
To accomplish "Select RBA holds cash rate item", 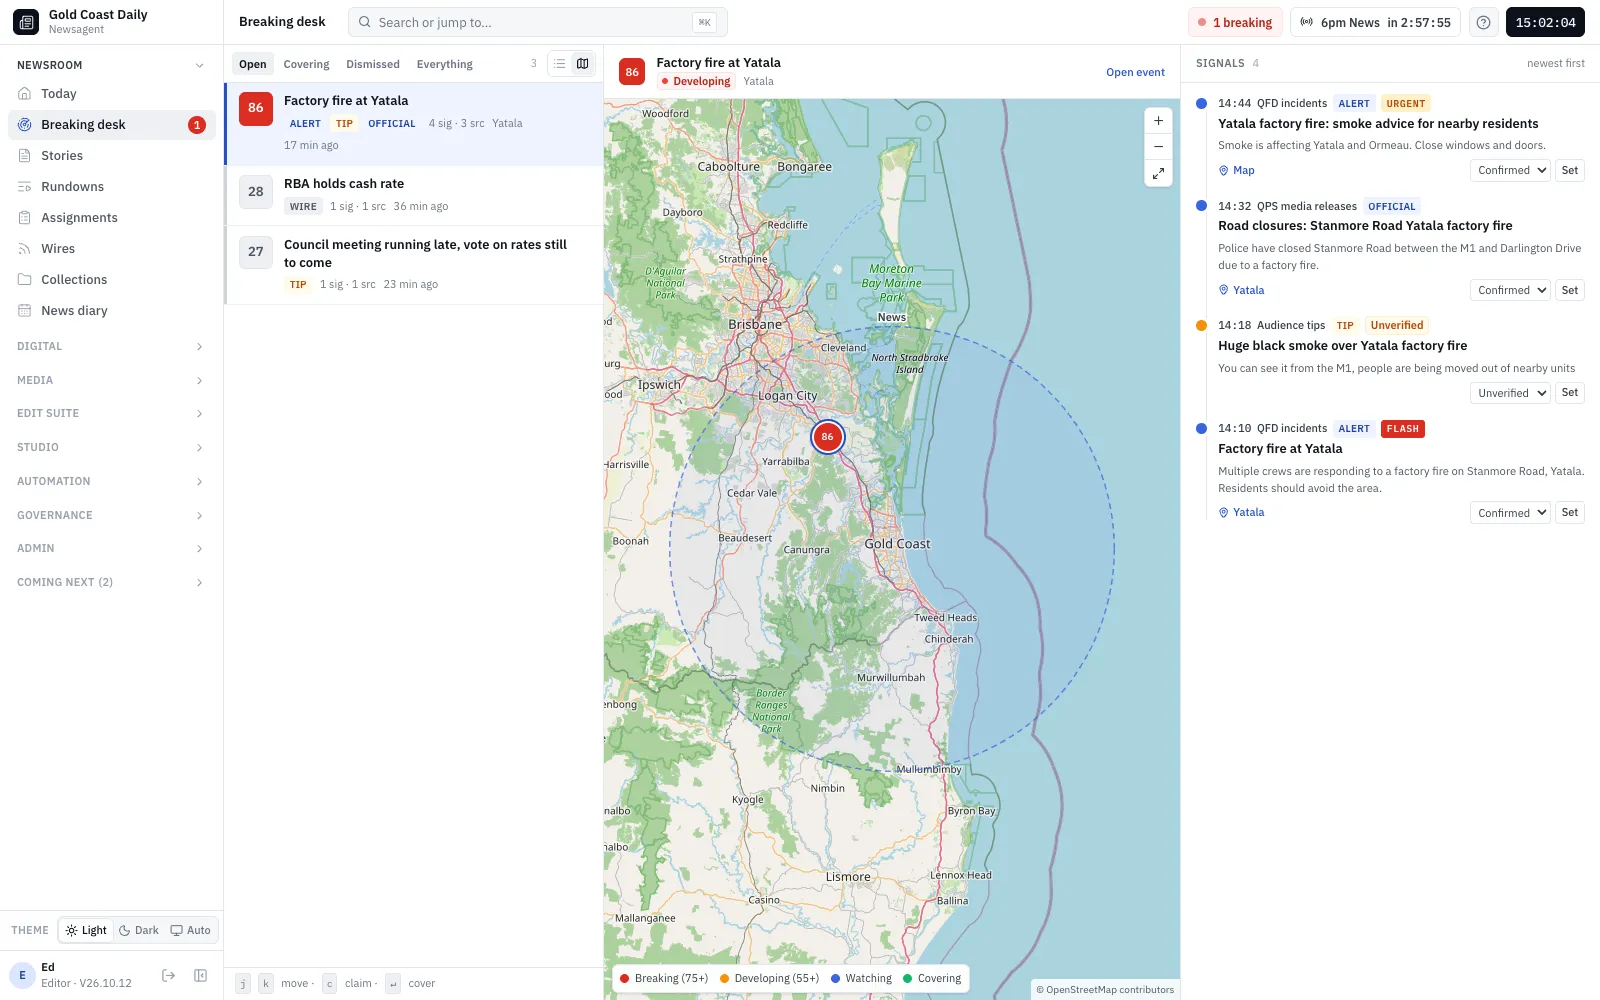I will [414, 195].
